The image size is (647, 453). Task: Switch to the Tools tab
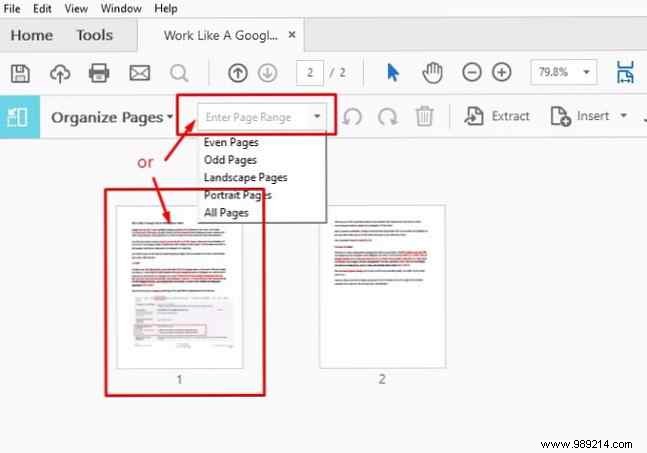[94, 35]
